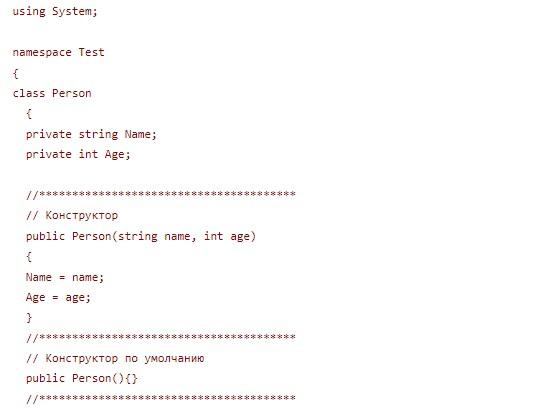The width and height of the screenshot is (550, 409).
Task: Click the 'public Person(){}' default constructor
Action: (82, 378)
